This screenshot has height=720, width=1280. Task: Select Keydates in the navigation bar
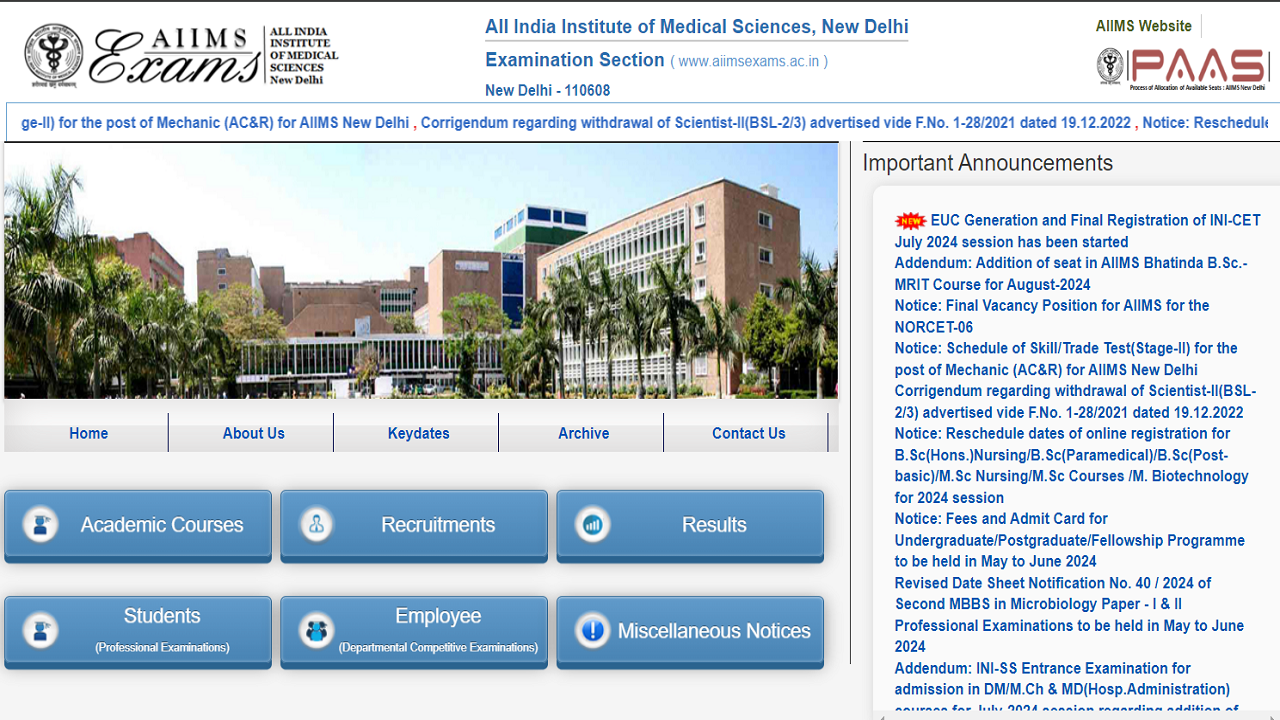point(418,433)
